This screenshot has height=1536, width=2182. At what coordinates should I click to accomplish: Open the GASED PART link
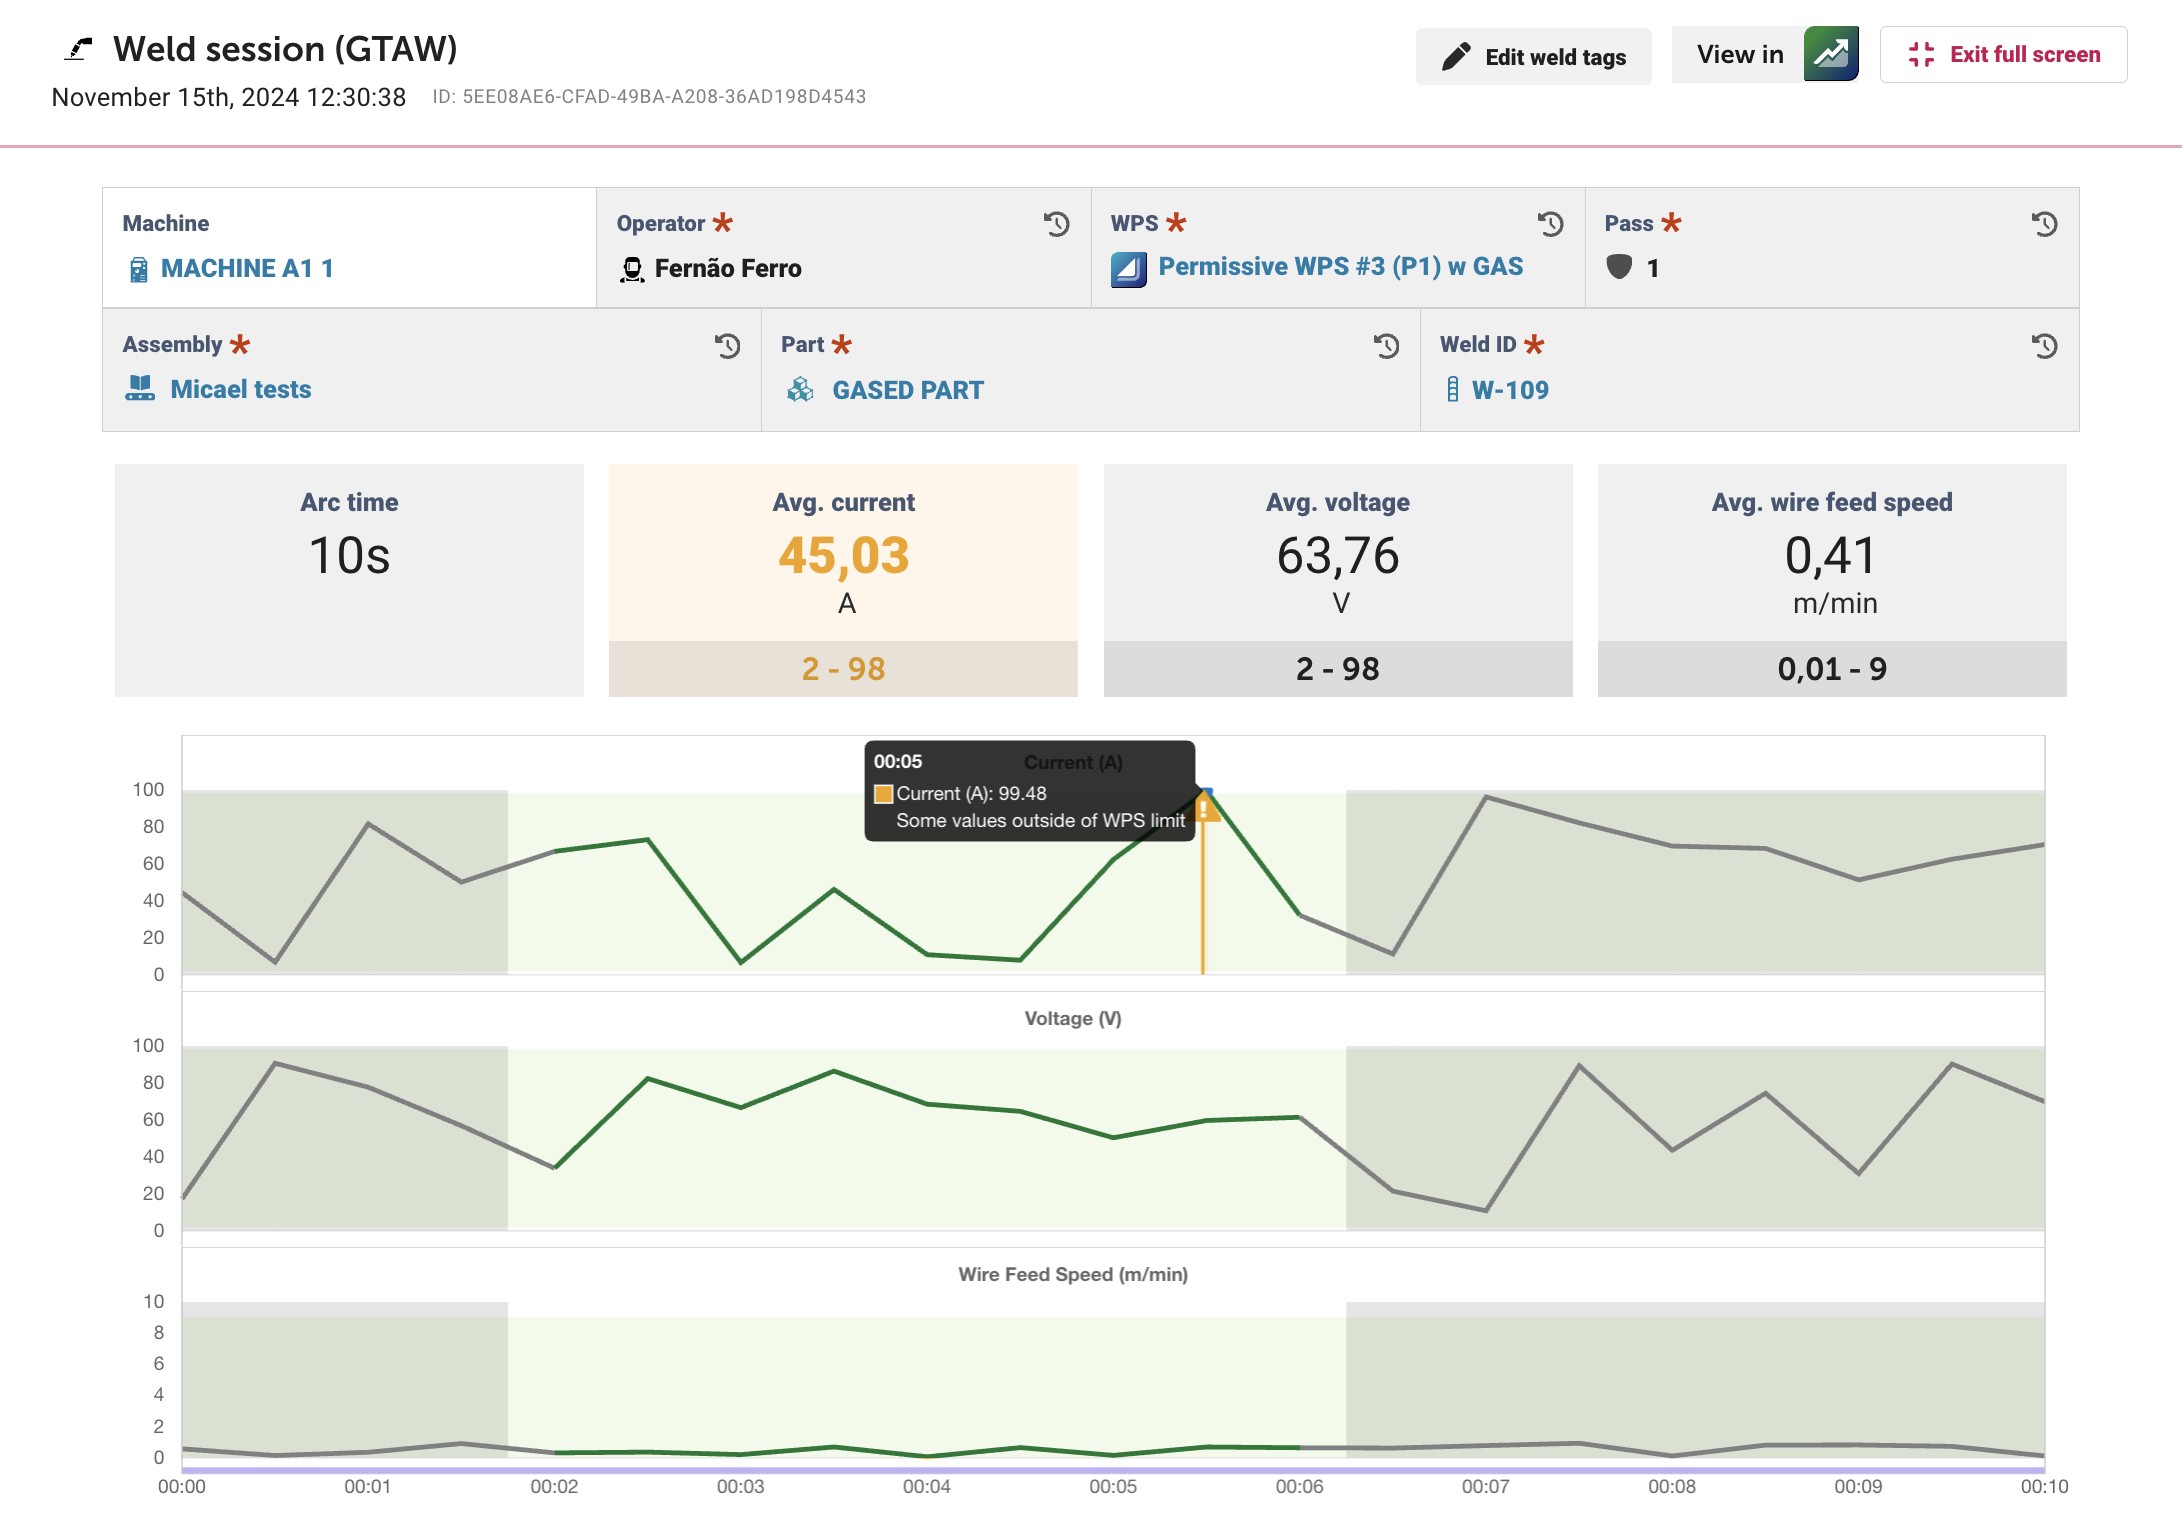(908, 390)
